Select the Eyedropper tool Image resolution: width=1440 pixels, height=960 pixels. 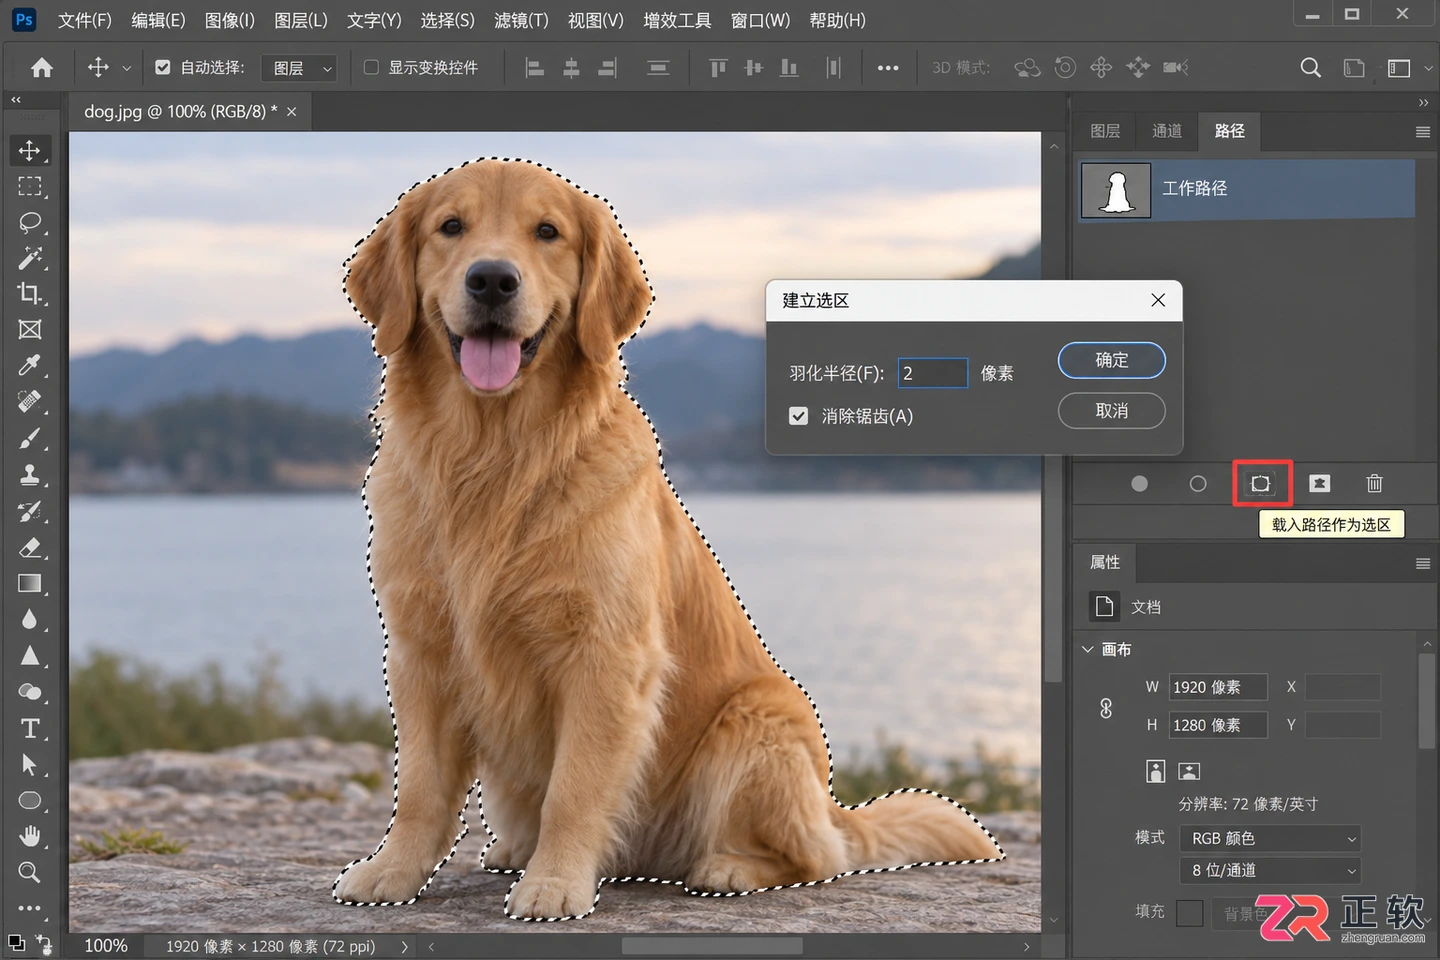(x=29, y=366)
